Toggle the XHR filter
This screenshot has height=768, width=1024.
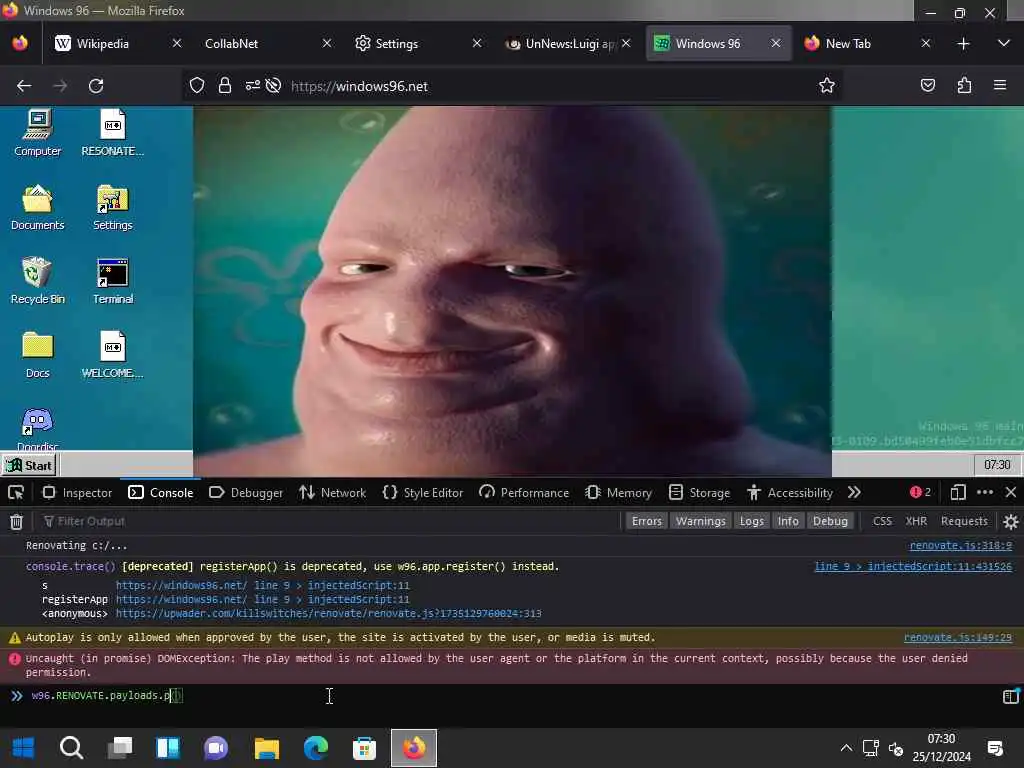tap(916, 521)
